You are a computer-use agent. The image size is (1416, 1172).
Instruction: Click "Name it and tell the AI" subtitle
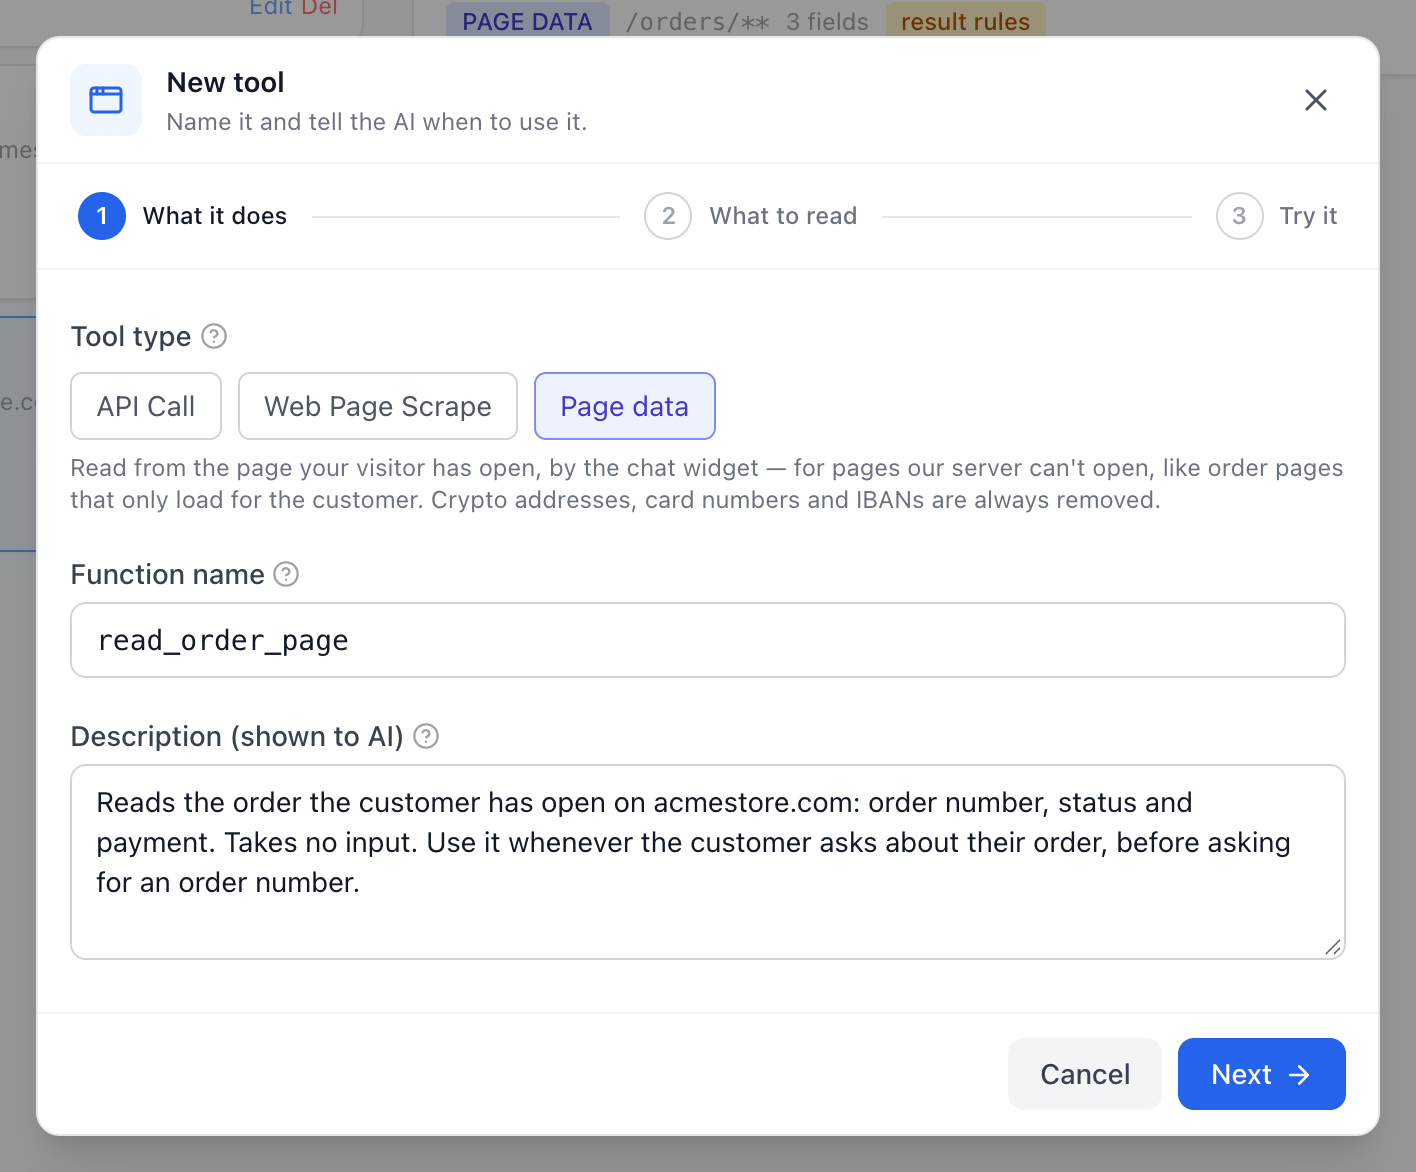(x=377, y=122)
